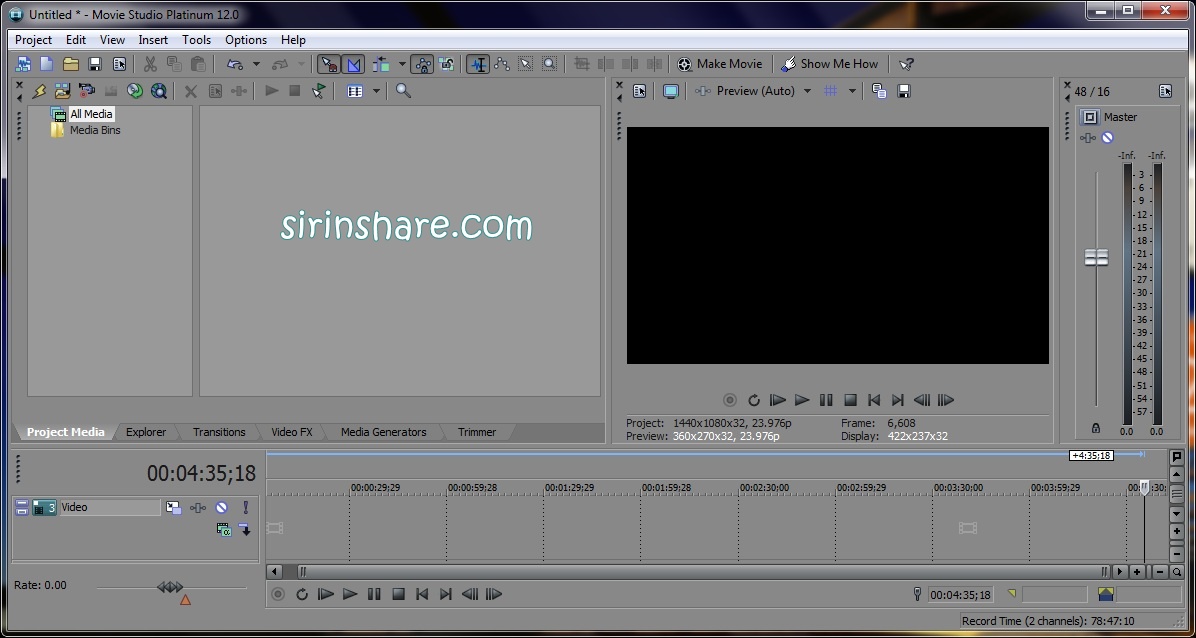Switch to the Trimmer tab
The width and height of the screenshot is (1196, 638).
(477, 432)
